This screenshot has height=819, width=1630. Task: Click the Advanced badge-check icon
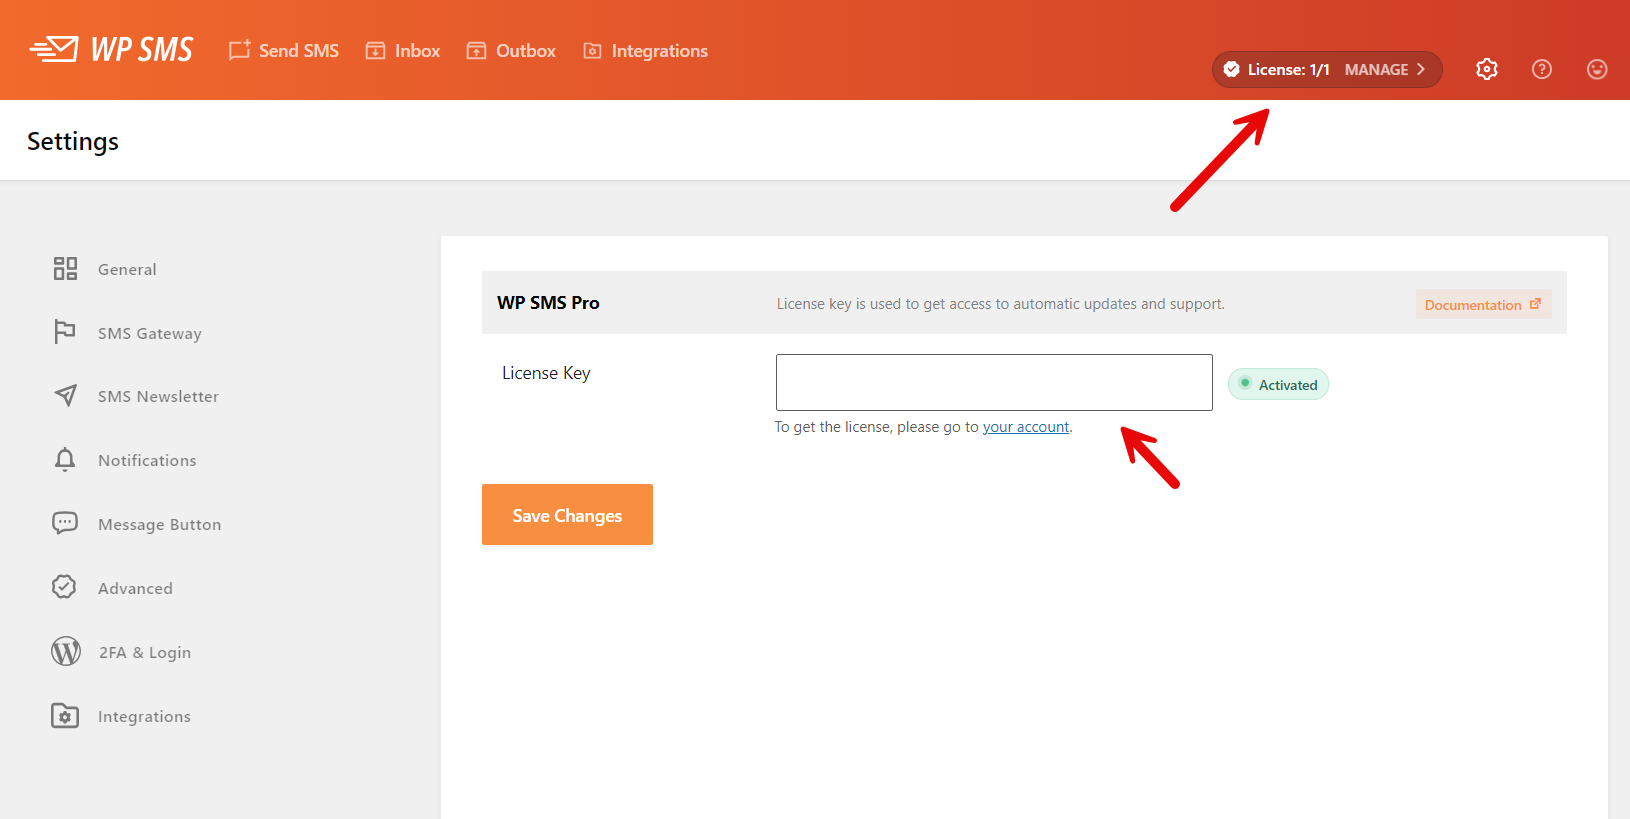coord(64,587)
